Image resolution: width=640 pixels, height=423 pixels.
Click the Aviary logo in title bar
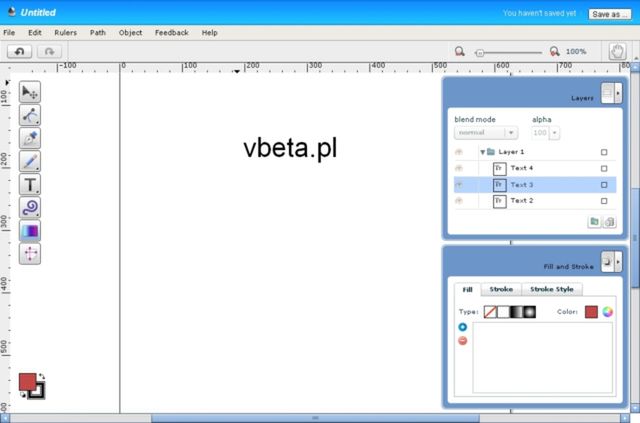tap(12, 12)
